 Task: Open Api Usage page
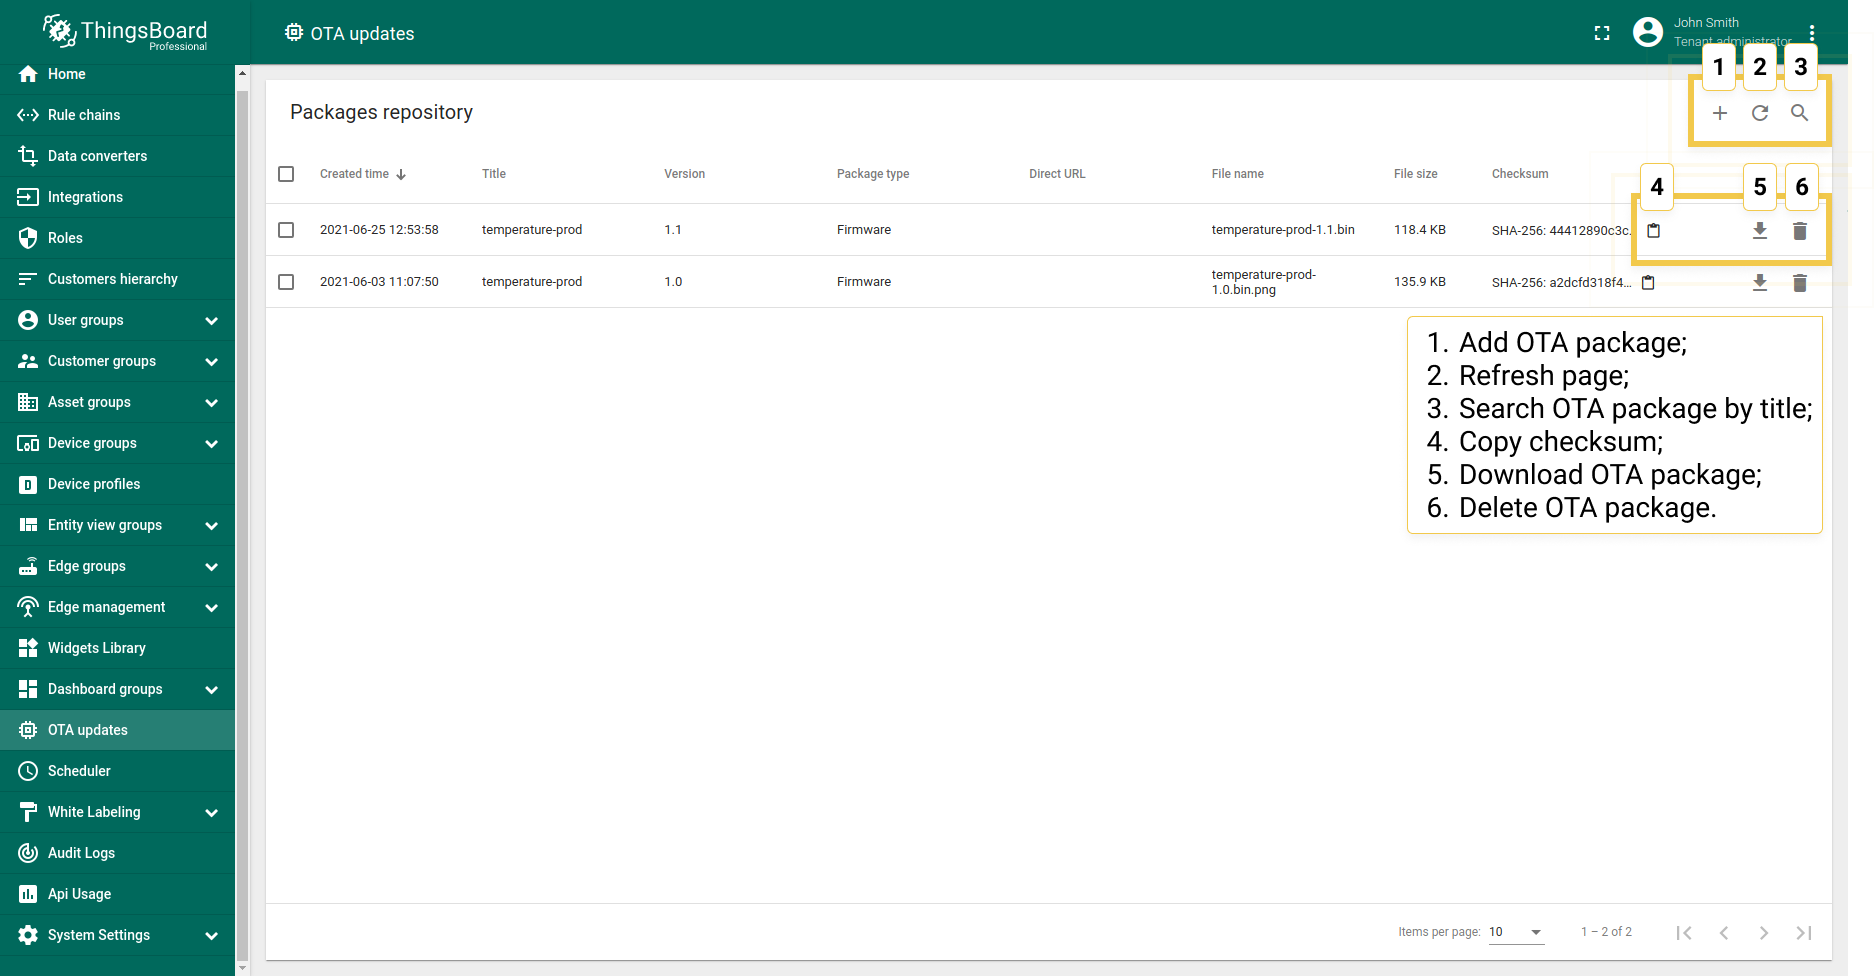click(117, 894)
